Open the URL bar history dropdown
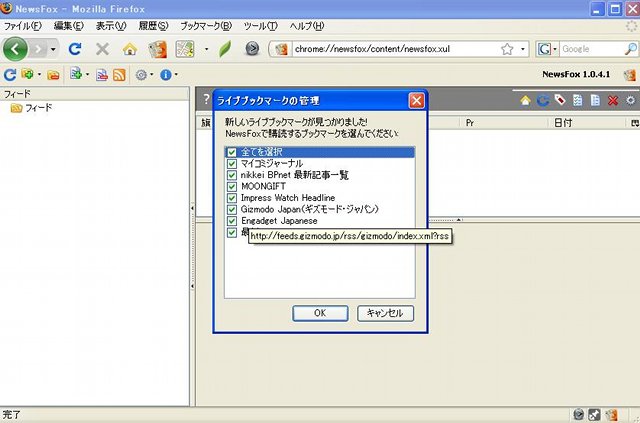 (x=523, y=49)
